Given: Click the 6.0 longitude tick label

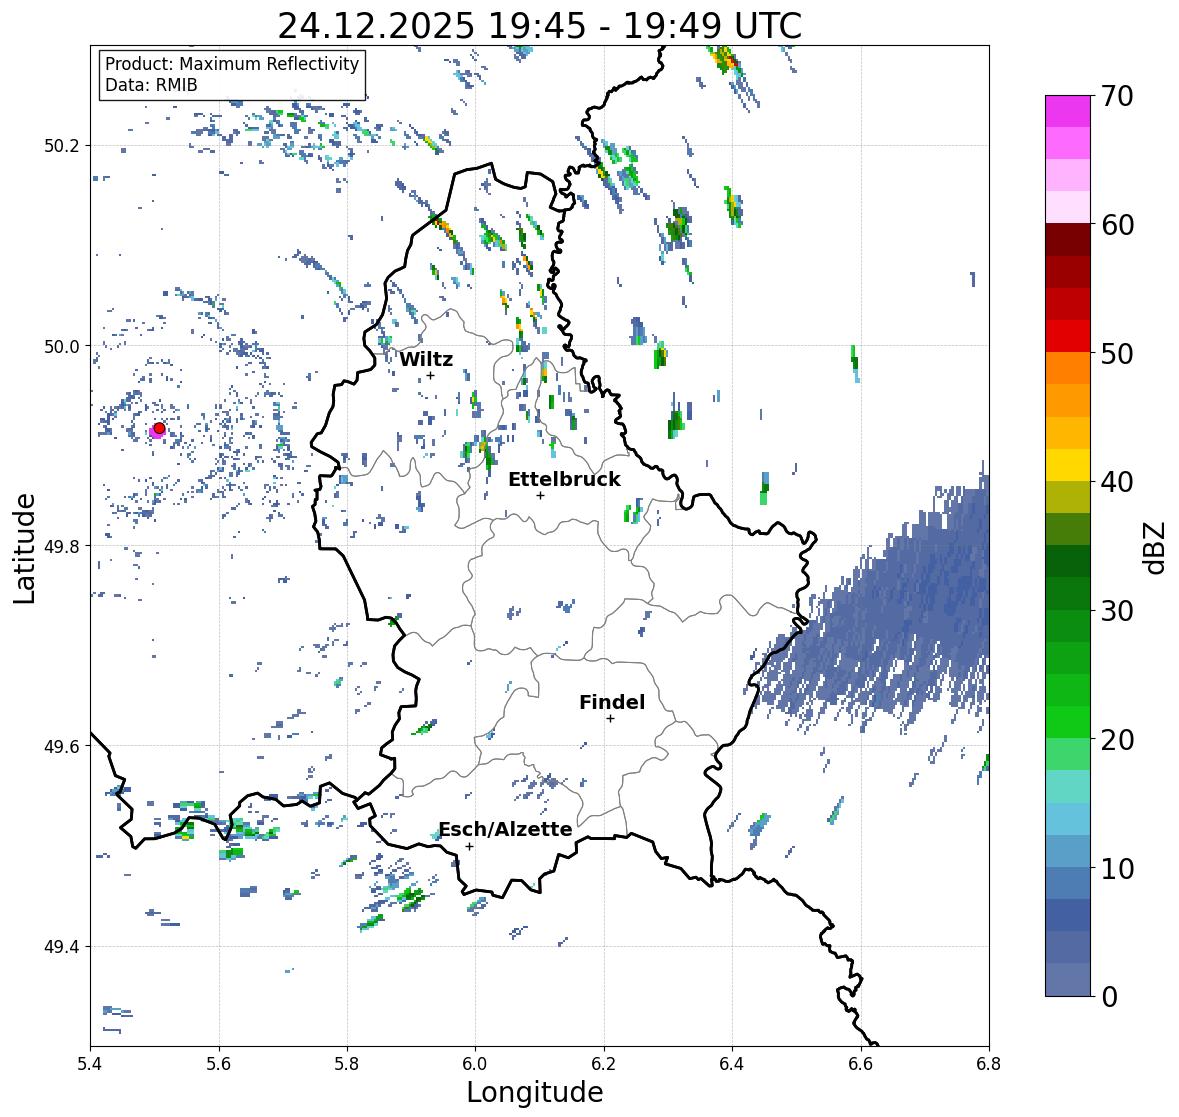Looking at the screenshot, I should click(x=475, y=1064).
